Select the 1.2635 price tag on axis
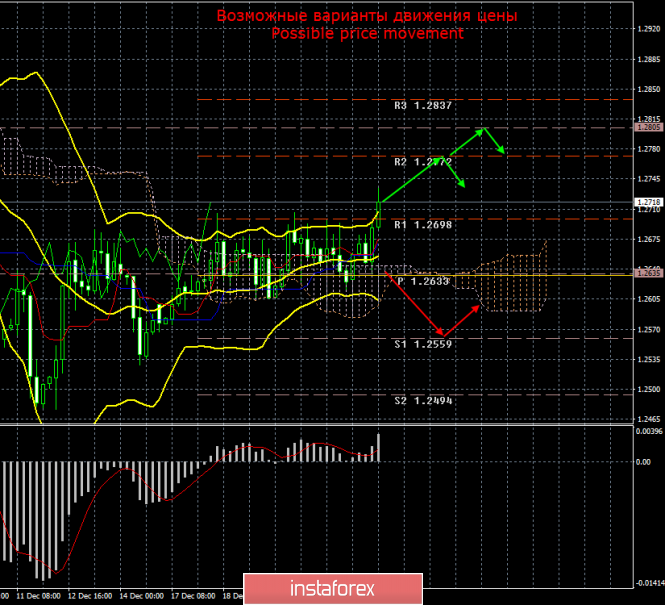 [647, 272]
